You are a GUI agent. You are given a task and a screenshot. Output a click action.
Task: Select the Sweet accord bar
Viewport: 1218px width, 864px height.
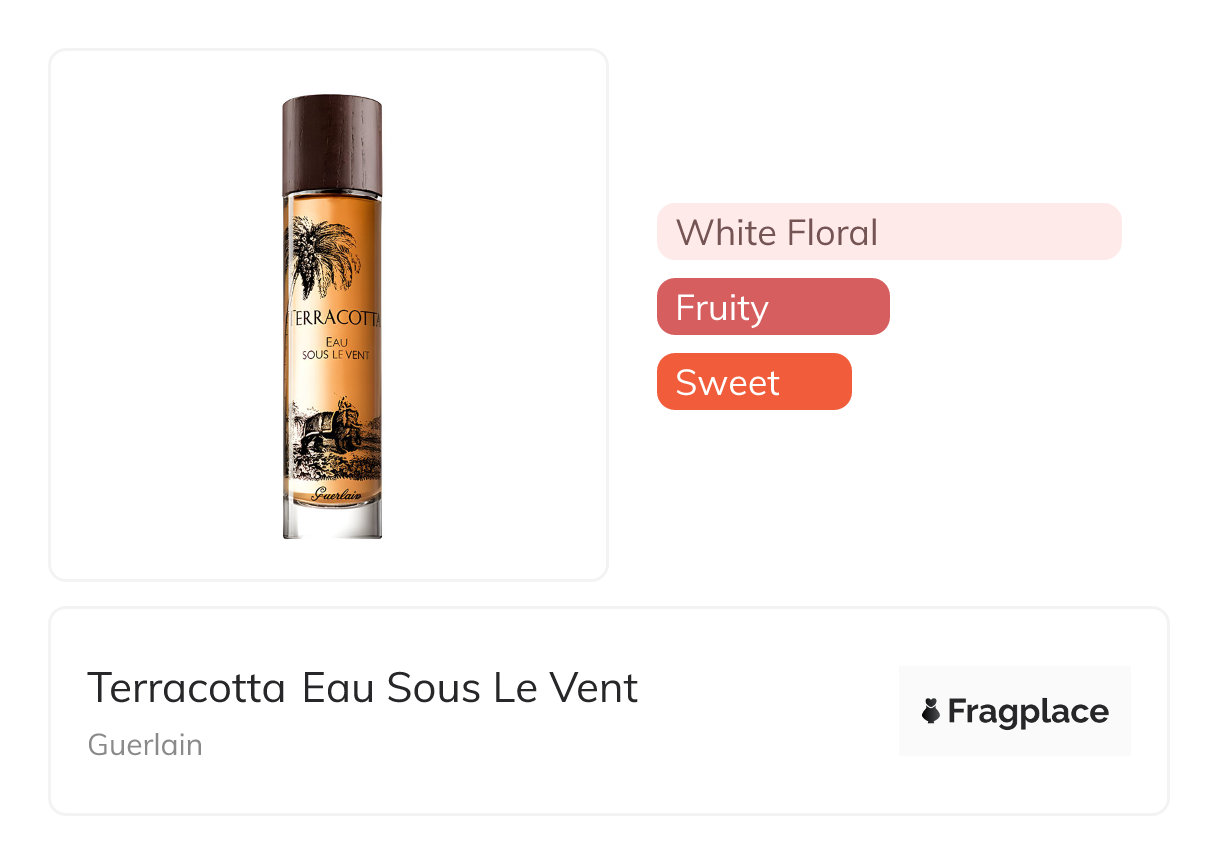[753, 382]
